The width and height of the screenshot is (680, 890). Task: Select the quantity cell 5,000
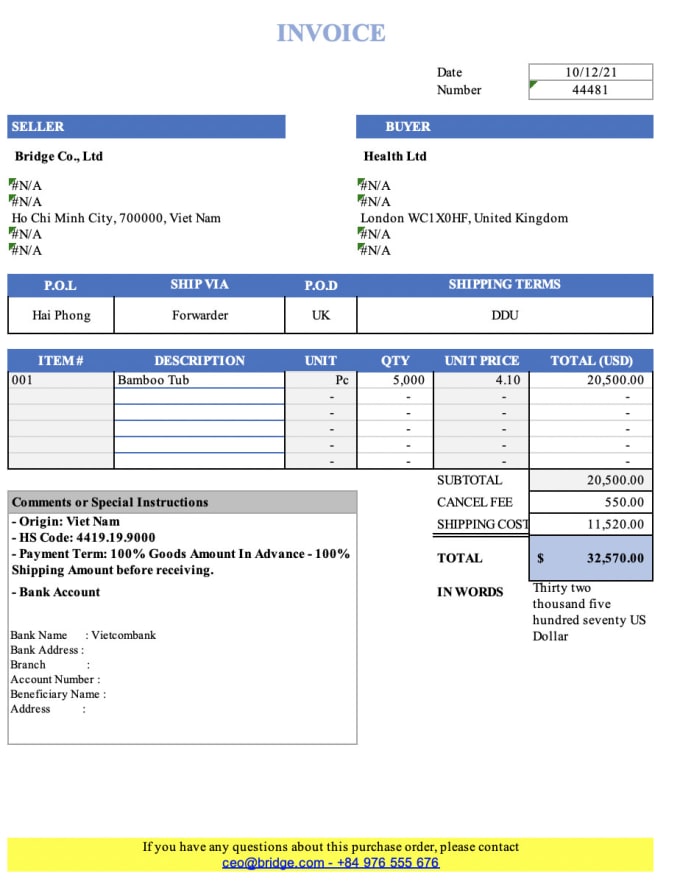click(395, 380)
